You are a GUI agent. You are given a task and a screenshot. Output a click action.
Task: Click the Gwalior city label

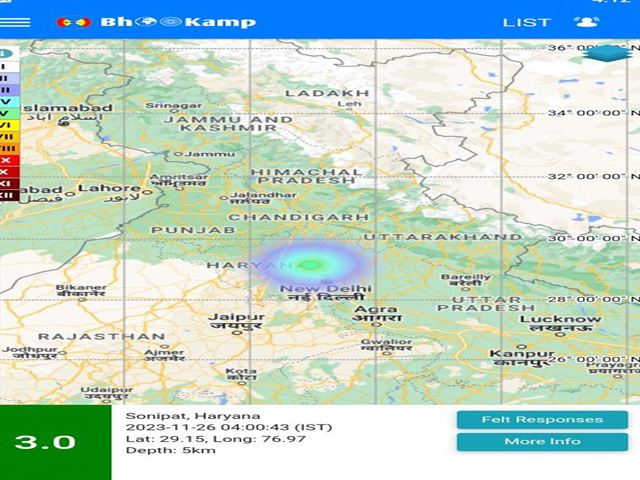[x=387, y=345]
